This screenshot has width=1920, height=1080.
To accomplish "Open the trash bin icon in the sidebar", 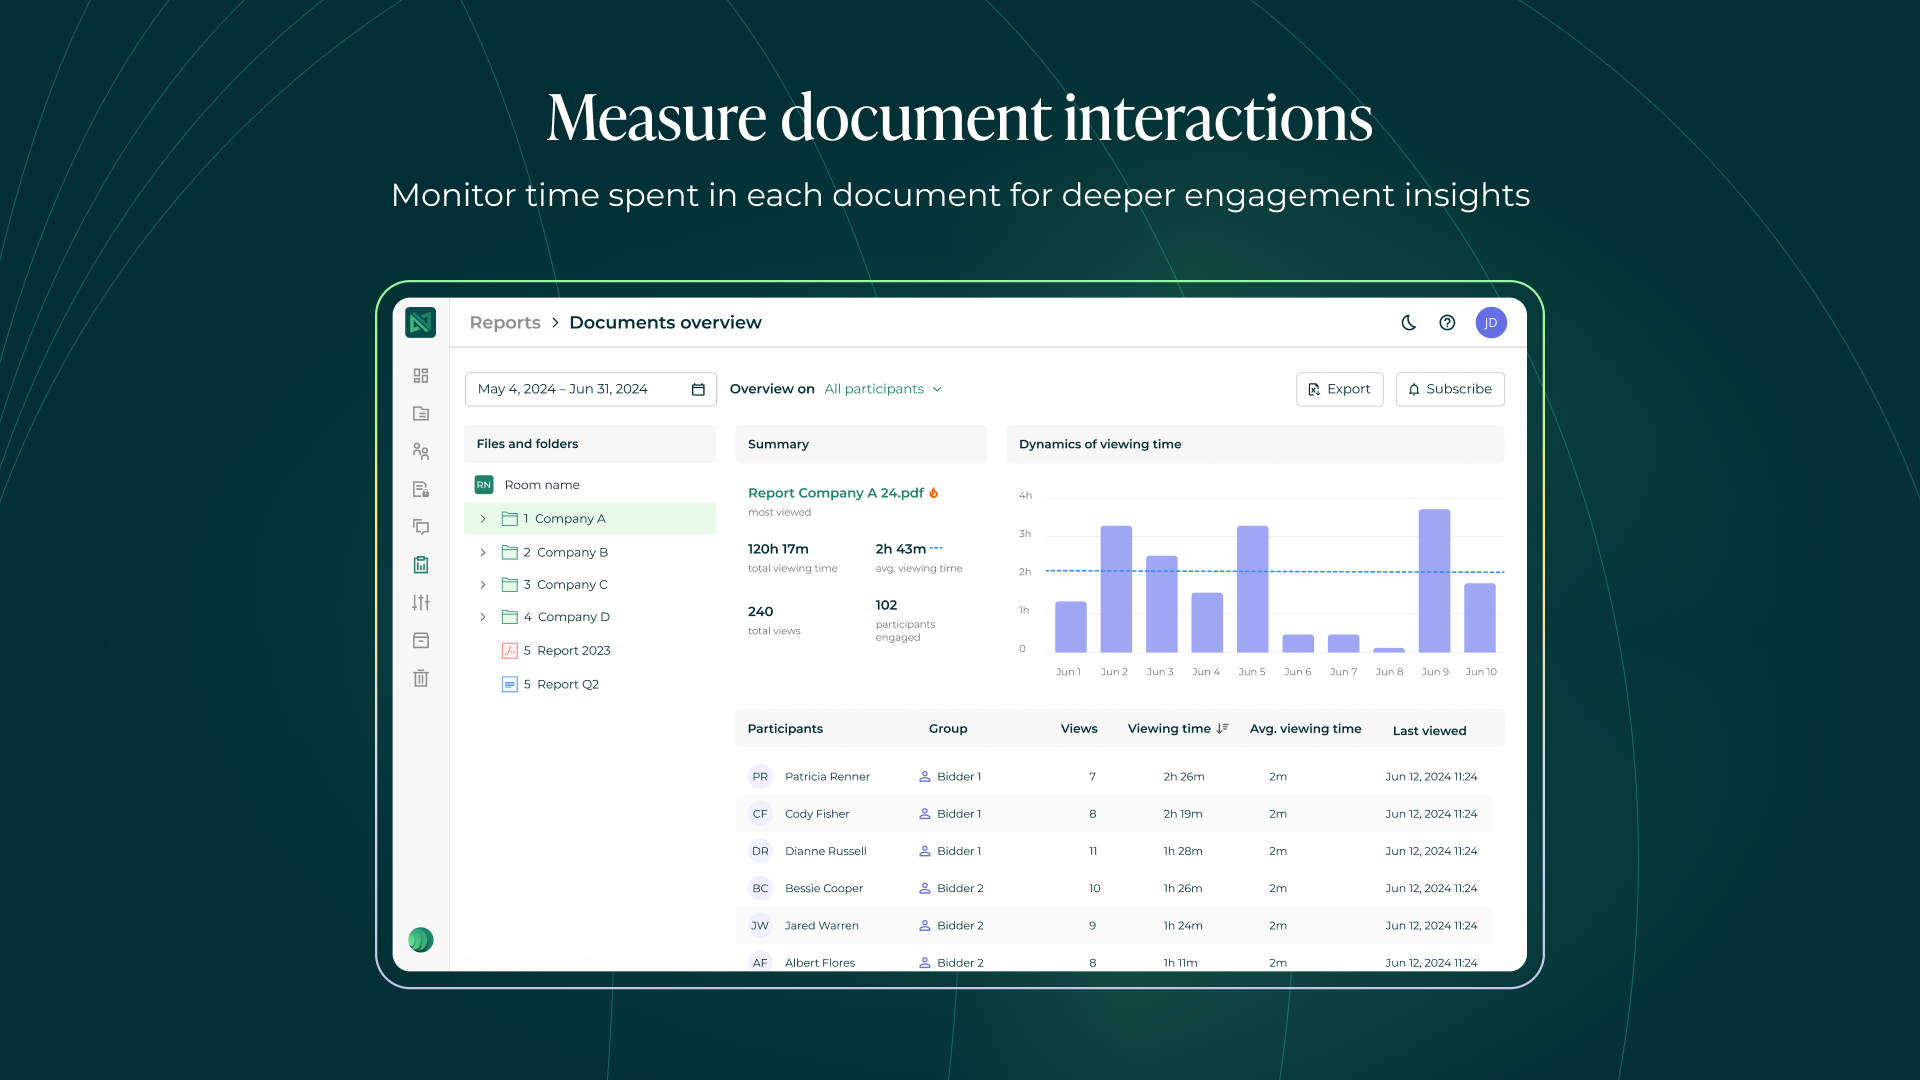I will click(421, 678).
